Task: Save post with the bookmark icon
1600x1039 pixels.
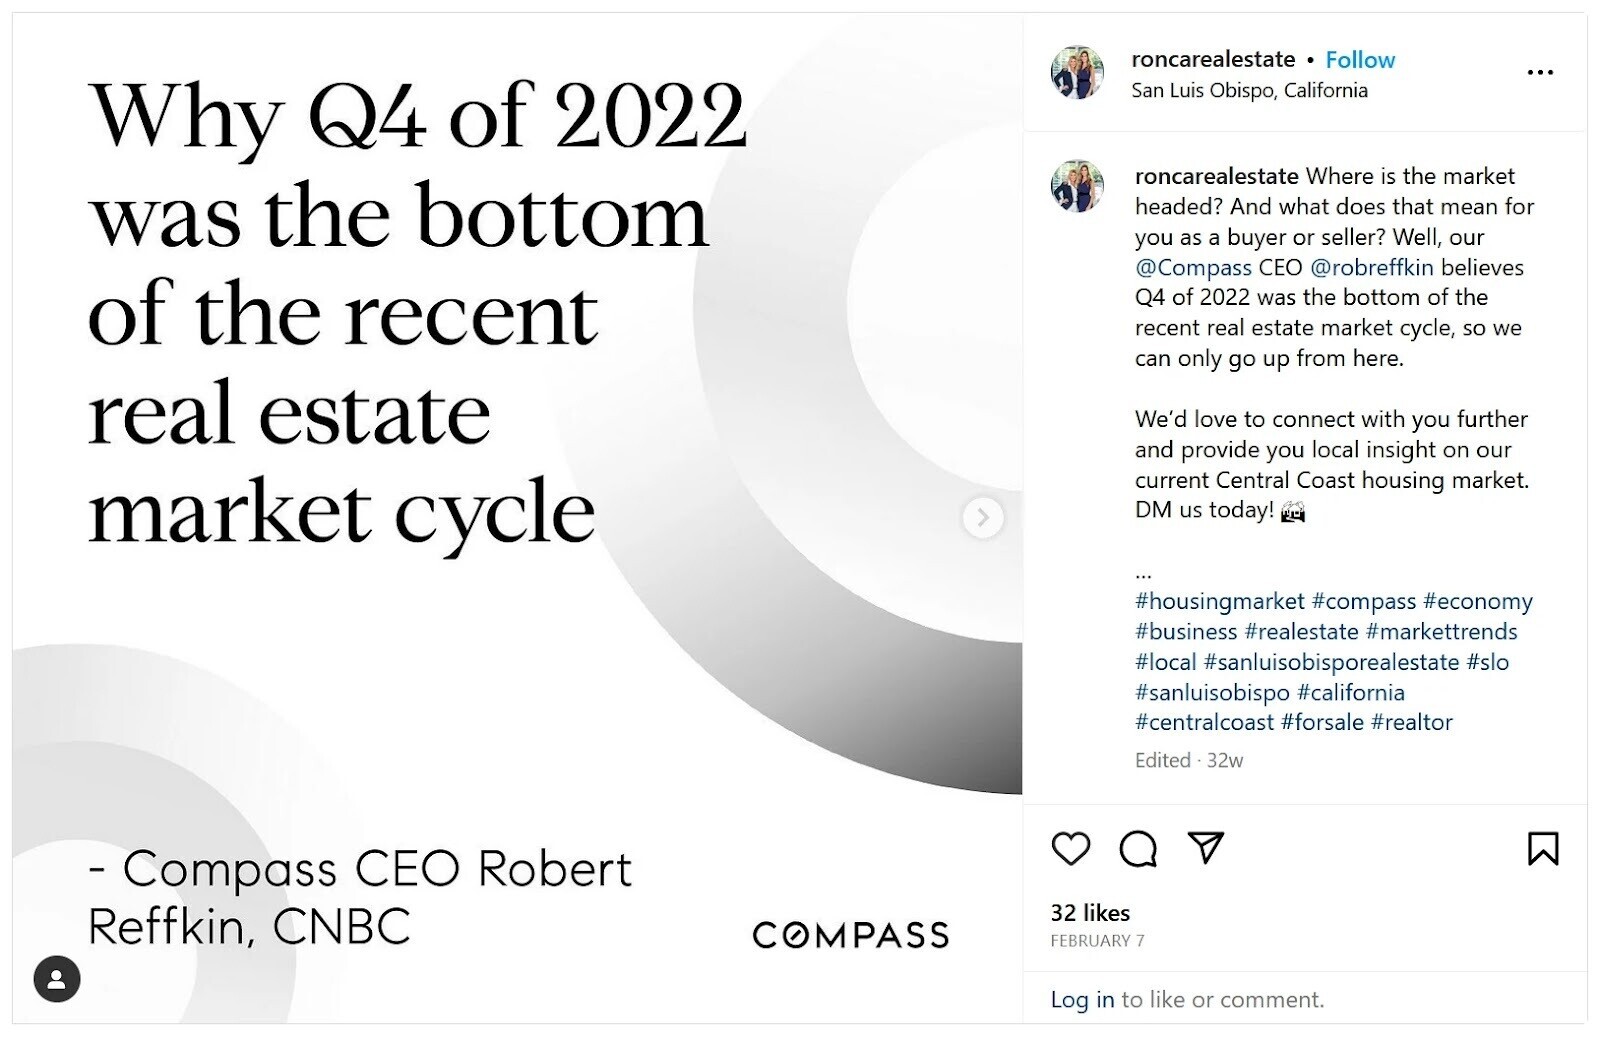Action: click(x=1543, y=849)
